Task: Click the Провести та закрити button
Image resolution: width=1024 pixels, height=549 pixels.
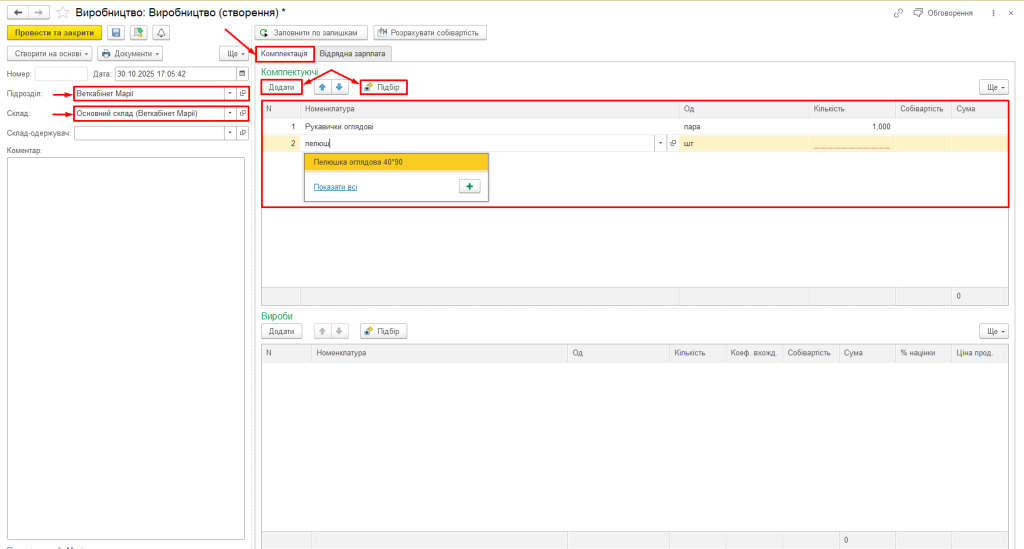Action: pos(55,32)
